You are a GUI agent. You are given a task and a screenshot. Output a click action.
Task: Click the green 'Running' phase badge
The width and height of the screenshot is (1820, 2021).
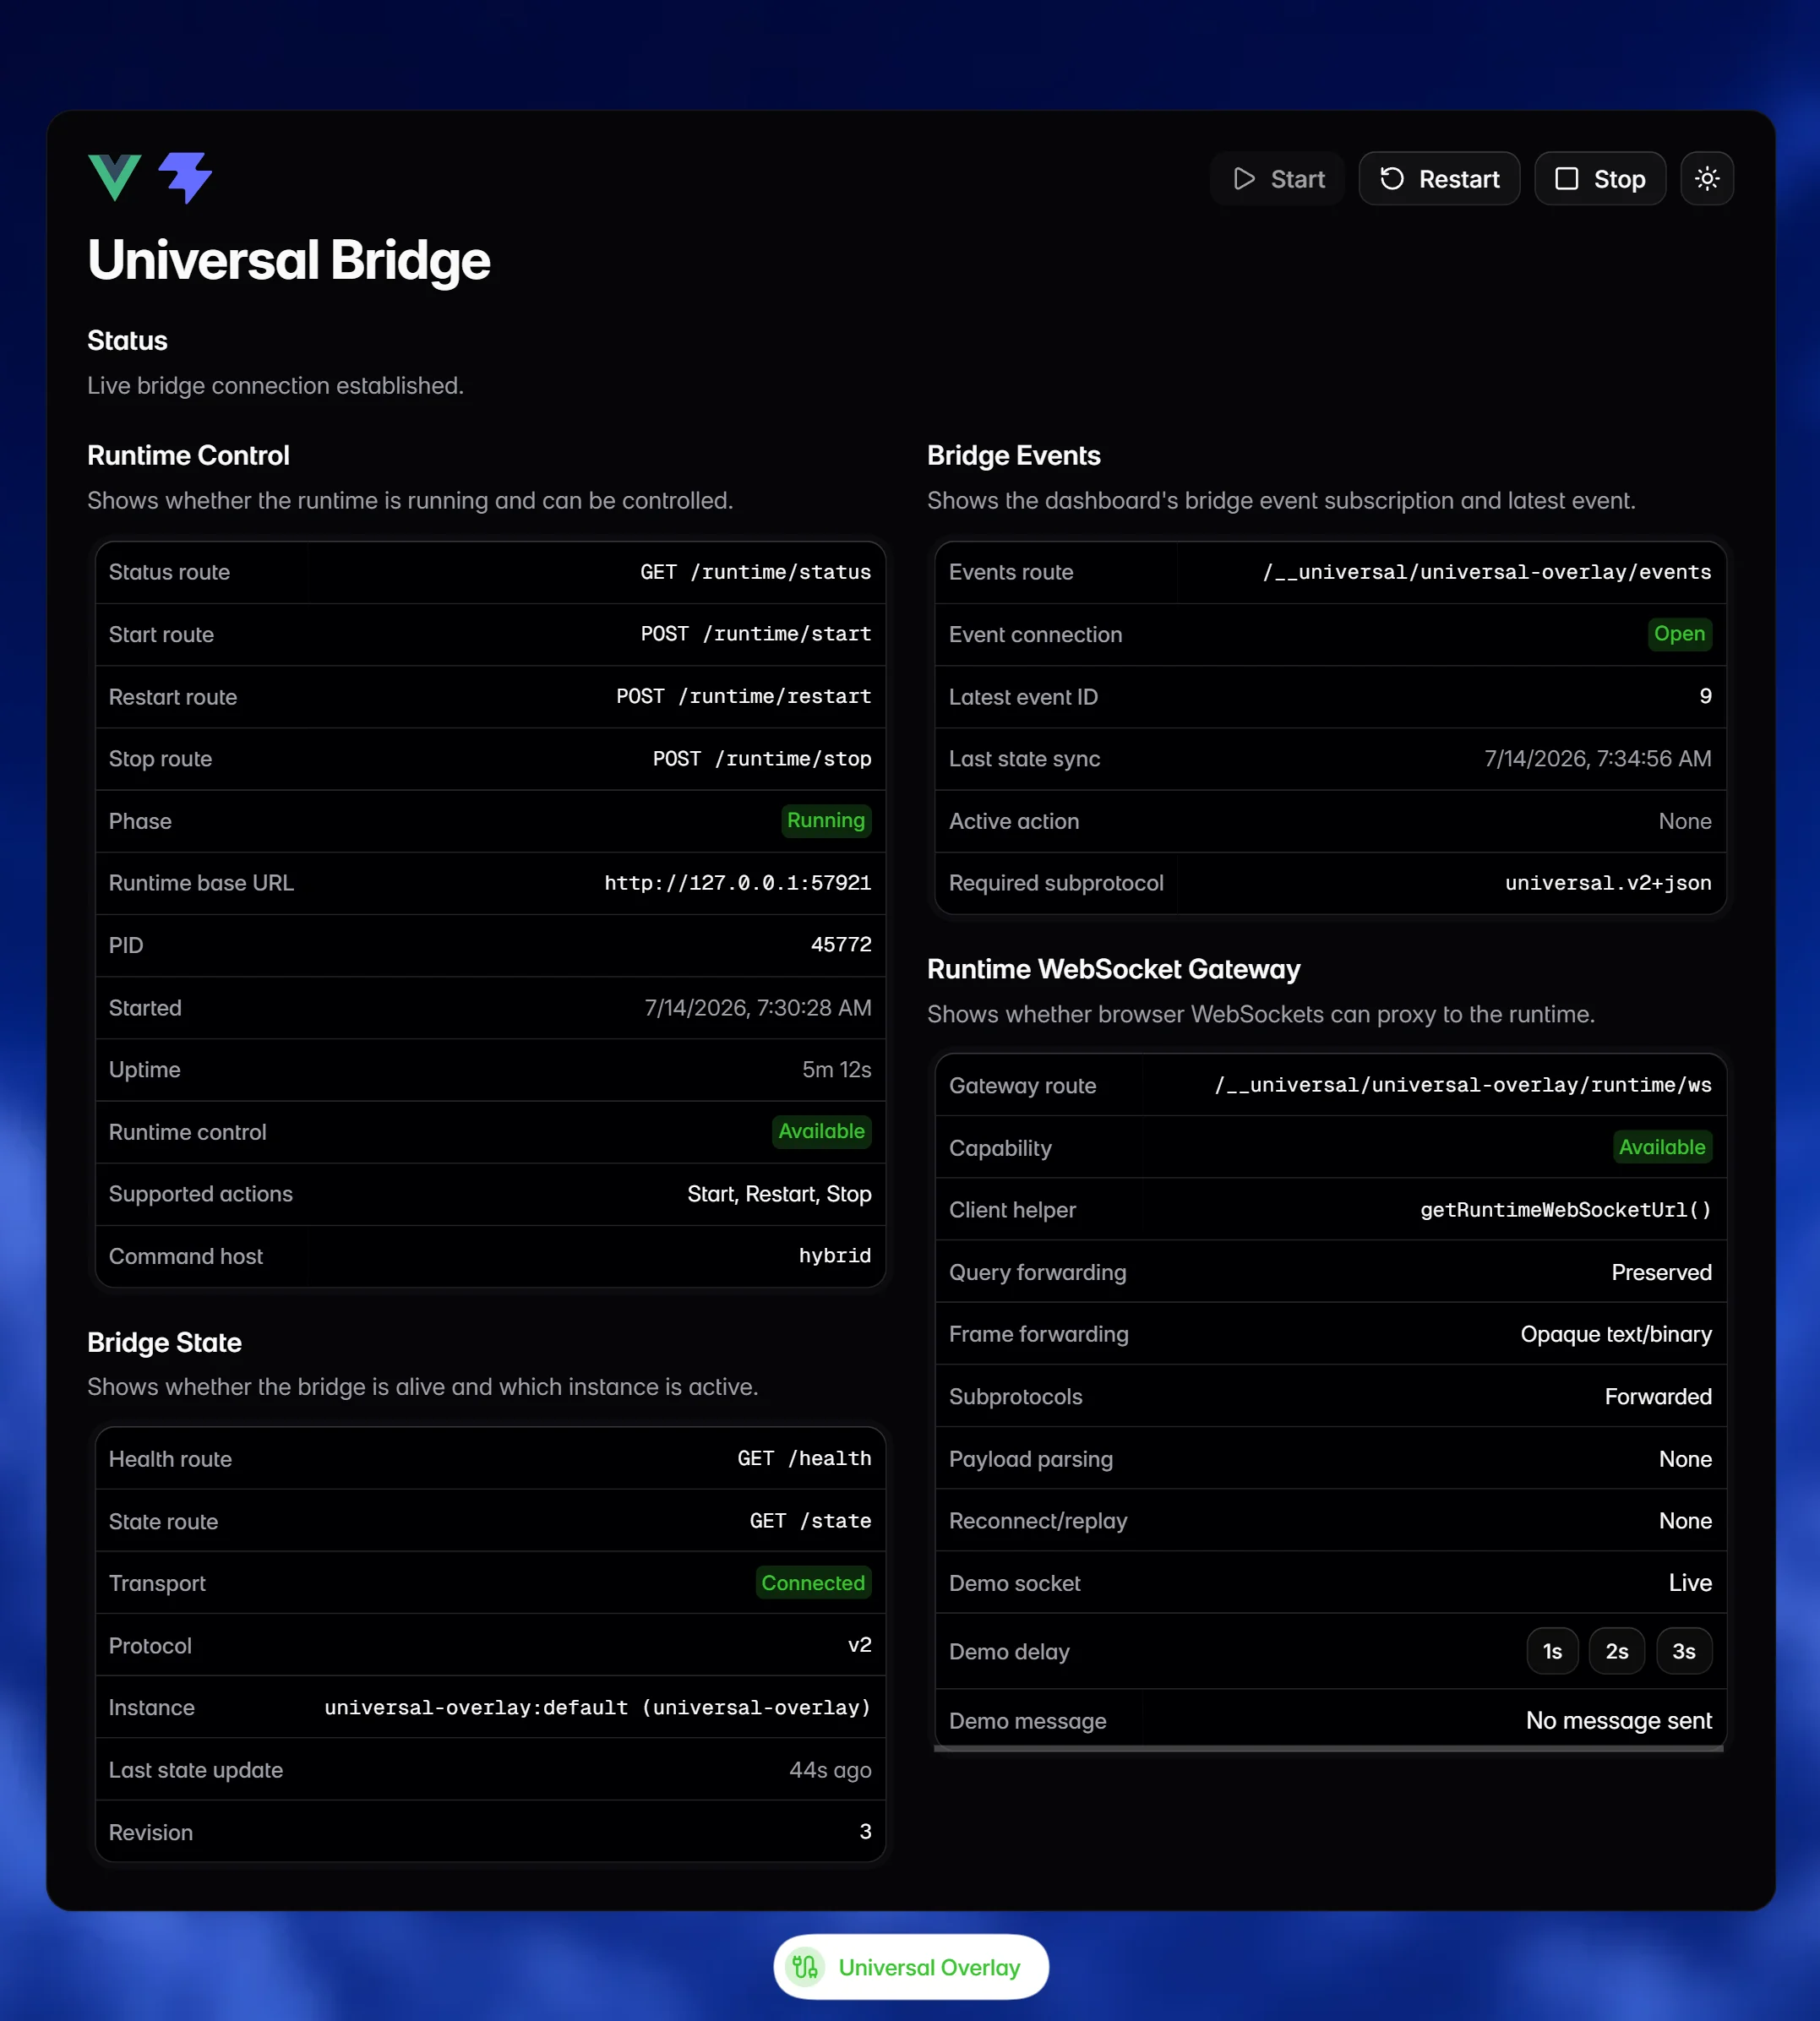pyautogui.click(x=826, y=820)
